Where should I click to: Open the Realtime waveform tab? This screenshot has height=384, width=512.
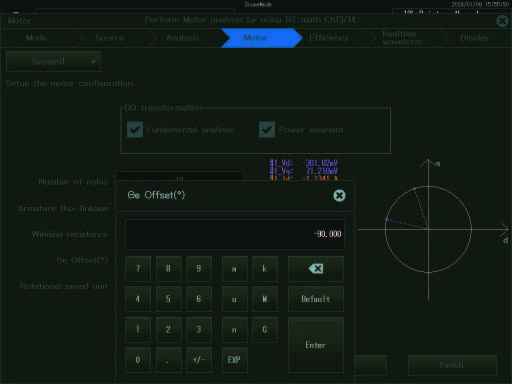402,38
